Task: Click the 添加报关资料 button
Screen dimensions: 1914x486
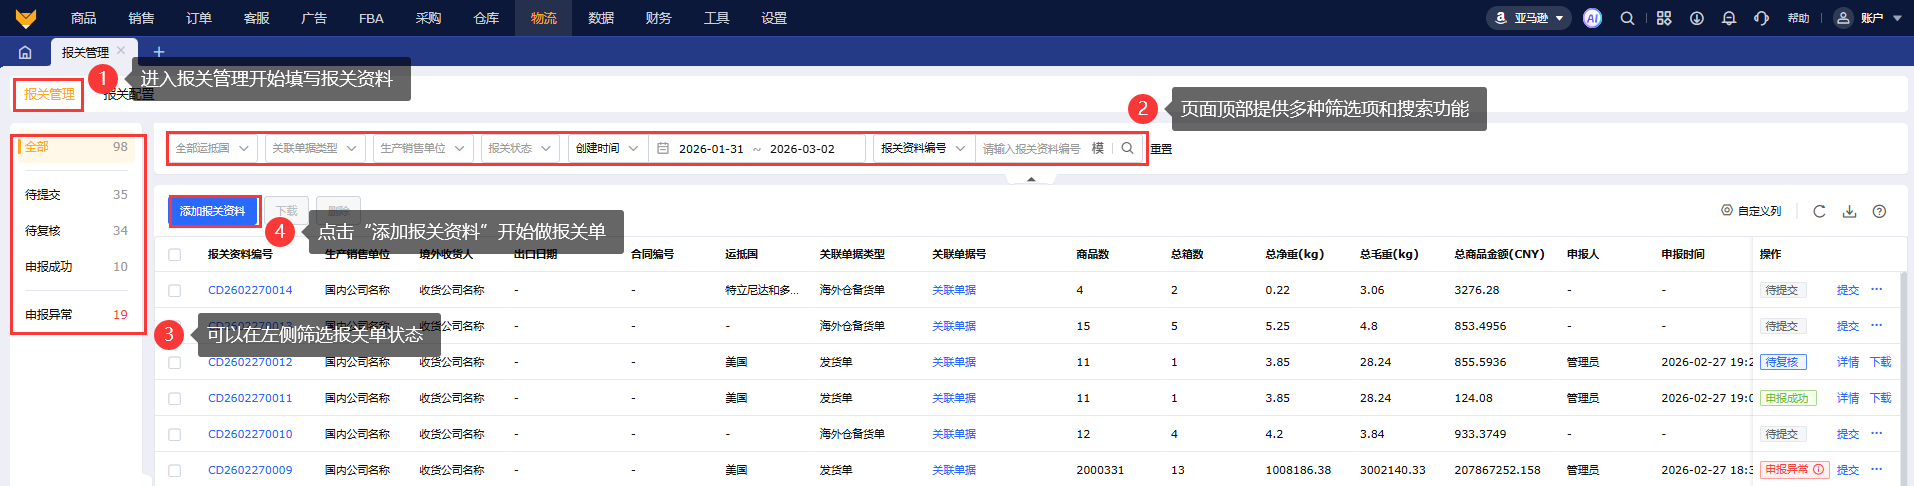Action: tap(213, 211)
